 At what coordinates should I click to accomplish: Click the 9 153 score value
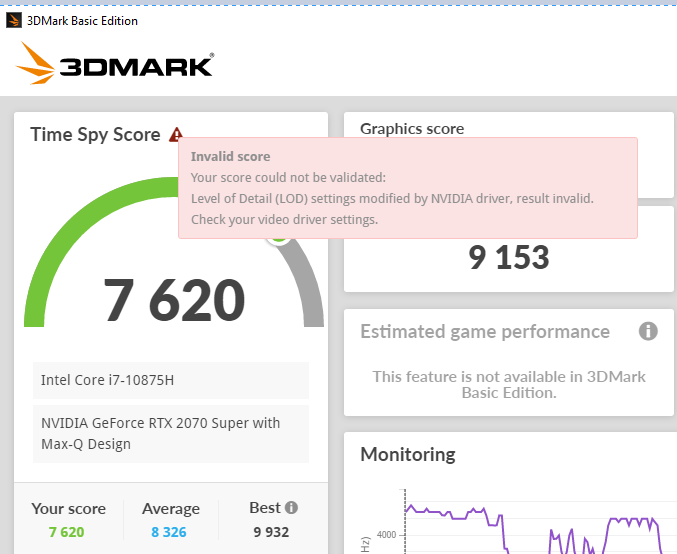(509, 257)
